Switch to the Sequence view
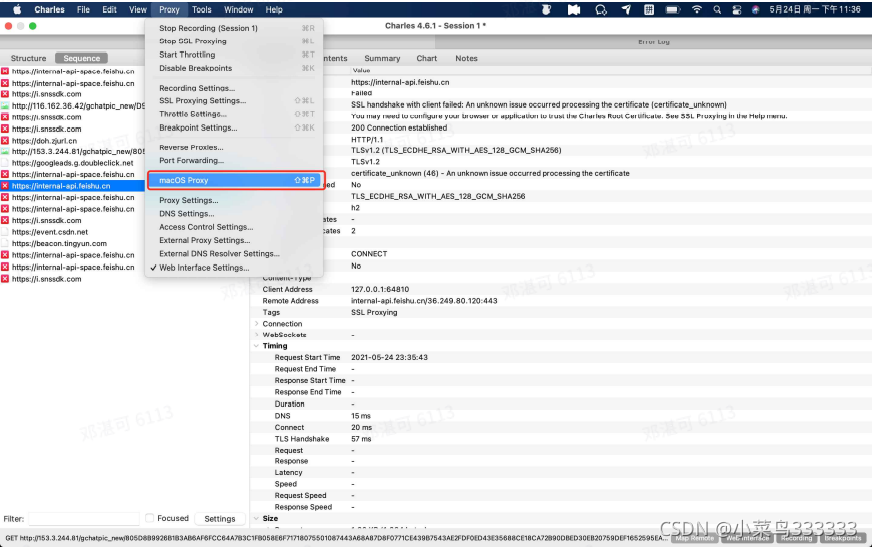This screenshot has width=872, height=547. click(81, 58)
